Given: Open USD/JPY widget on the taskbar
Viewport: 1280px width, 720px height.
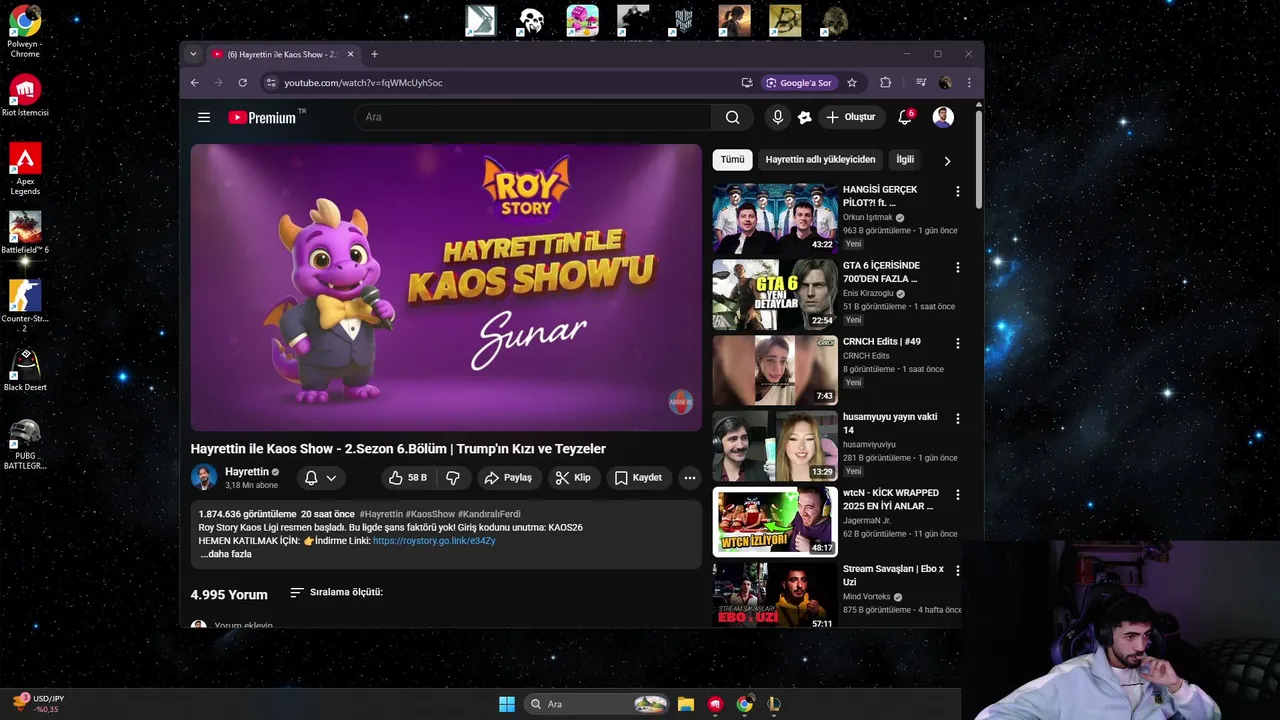Looking at the screenshot, I should [40, 704].
